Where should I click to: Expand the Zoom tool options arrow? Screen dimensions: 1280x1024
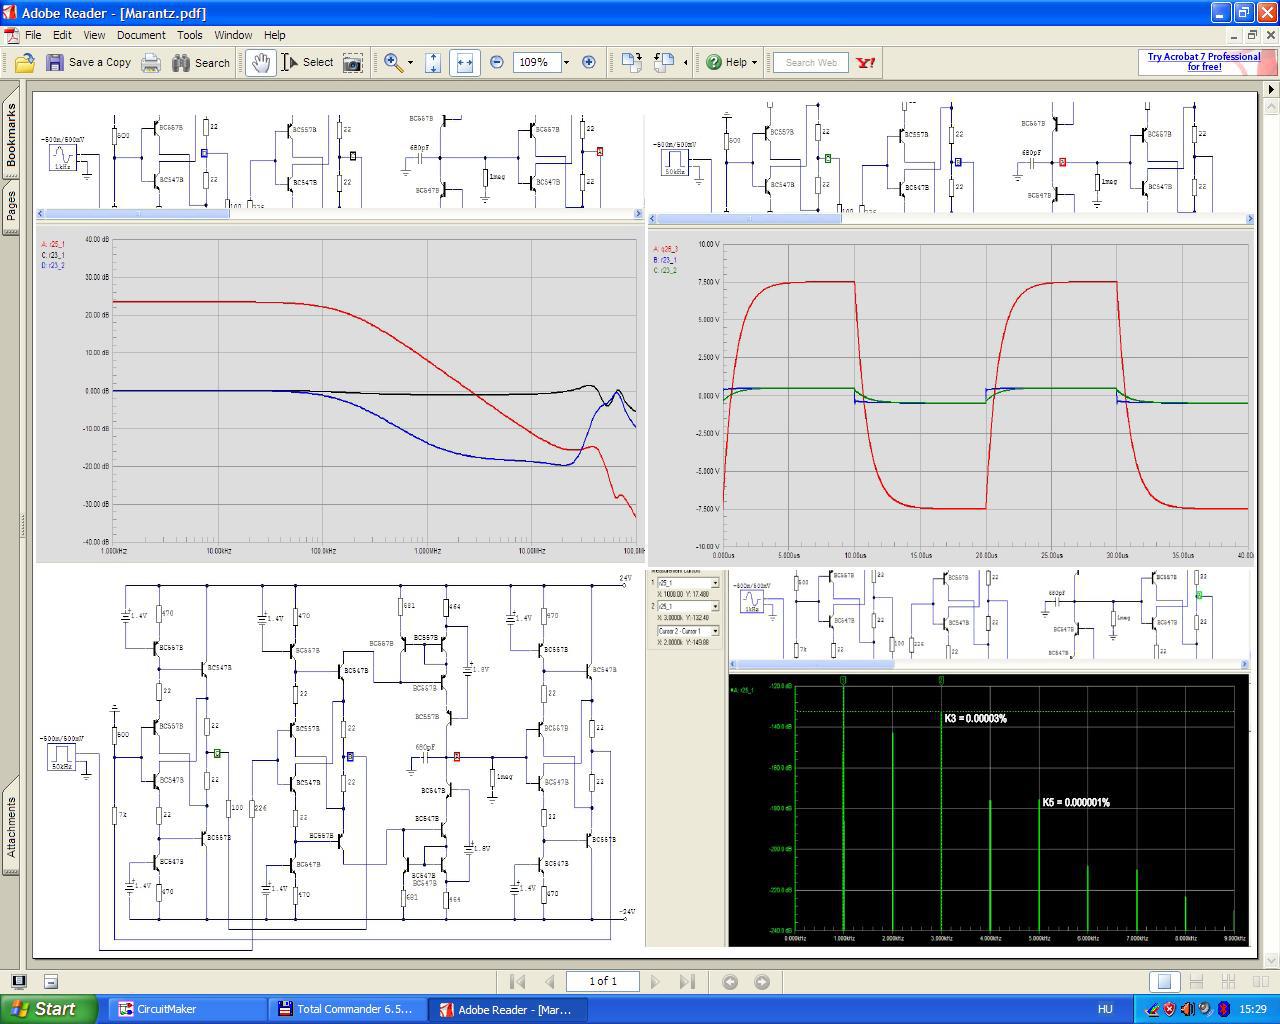(x=410, y=63)
